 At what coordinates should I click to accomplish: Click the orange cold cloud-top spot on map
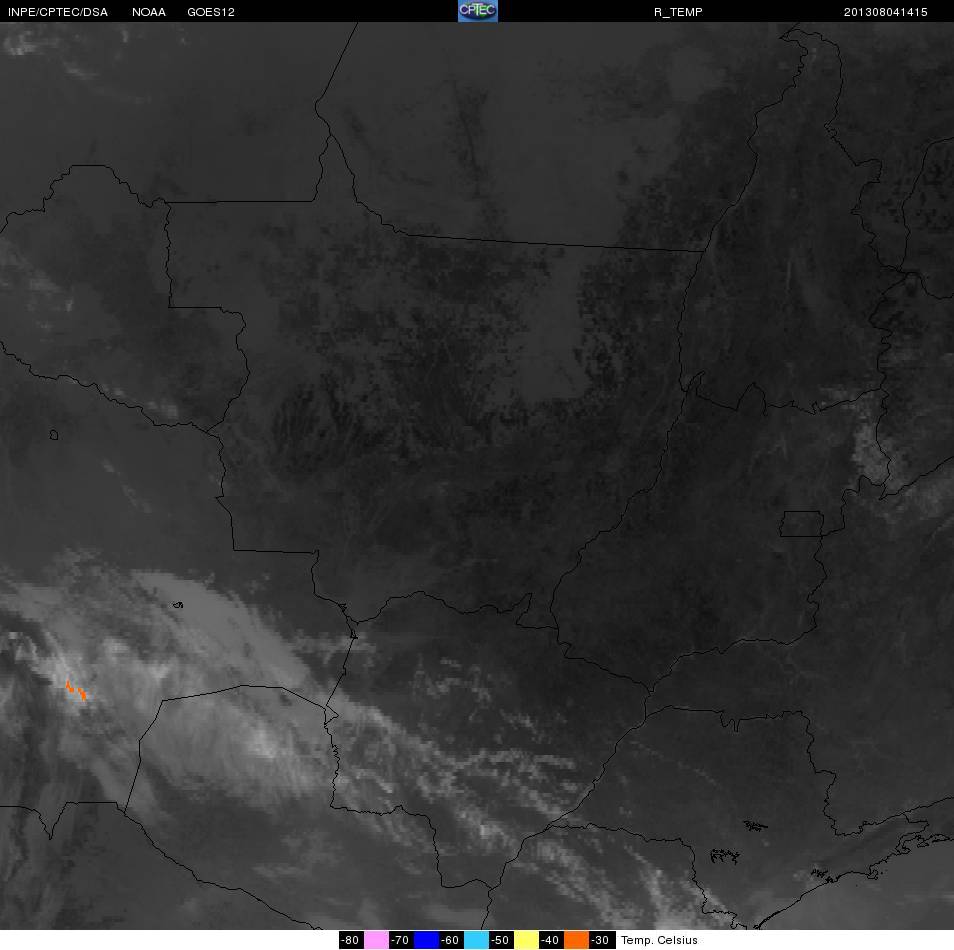point(76,690)
